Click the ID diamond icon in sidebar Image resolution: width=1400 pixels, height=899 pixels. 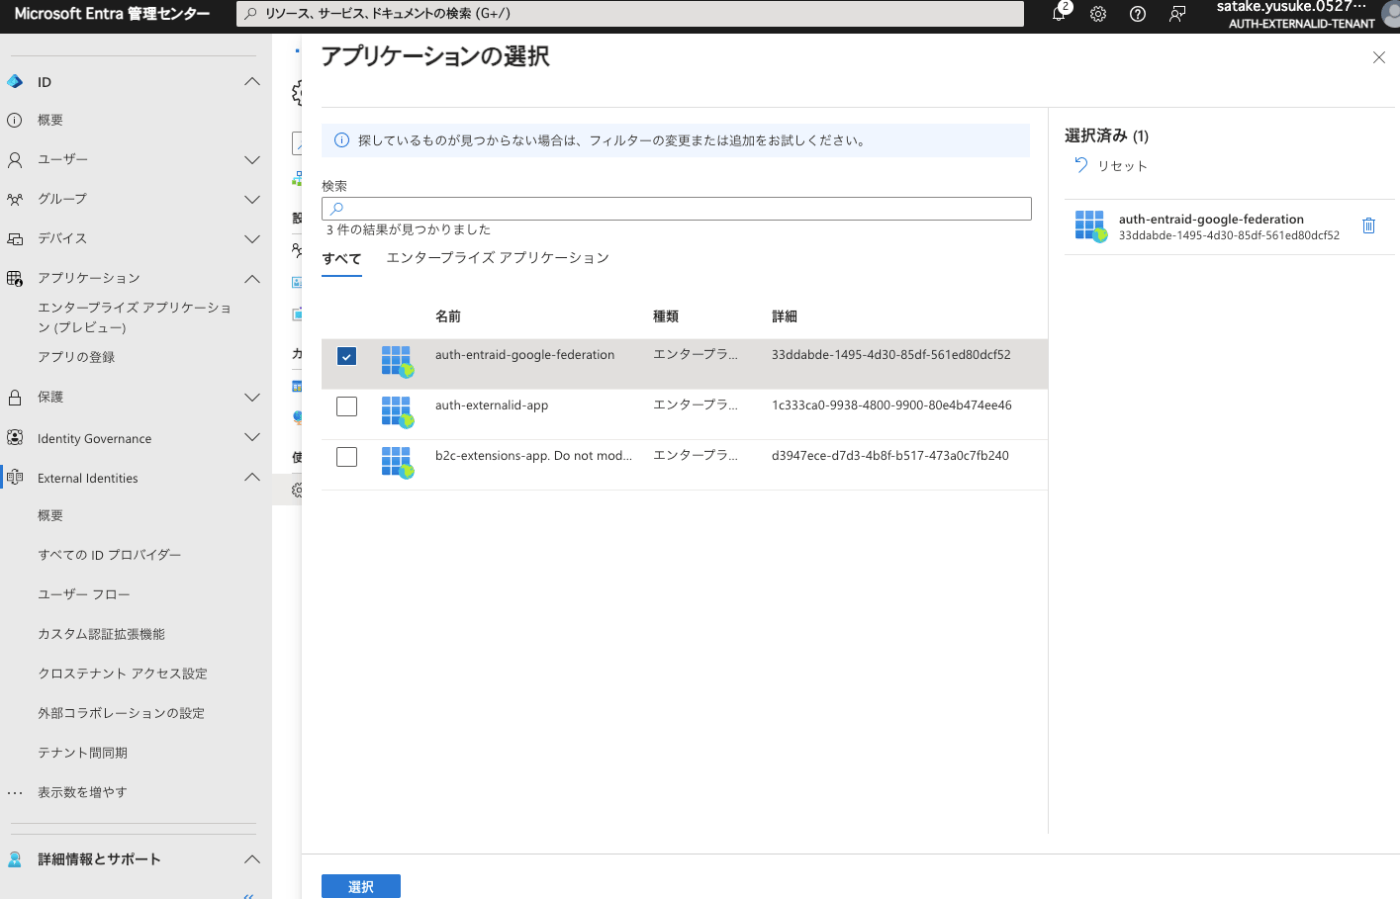click(15, 82)
